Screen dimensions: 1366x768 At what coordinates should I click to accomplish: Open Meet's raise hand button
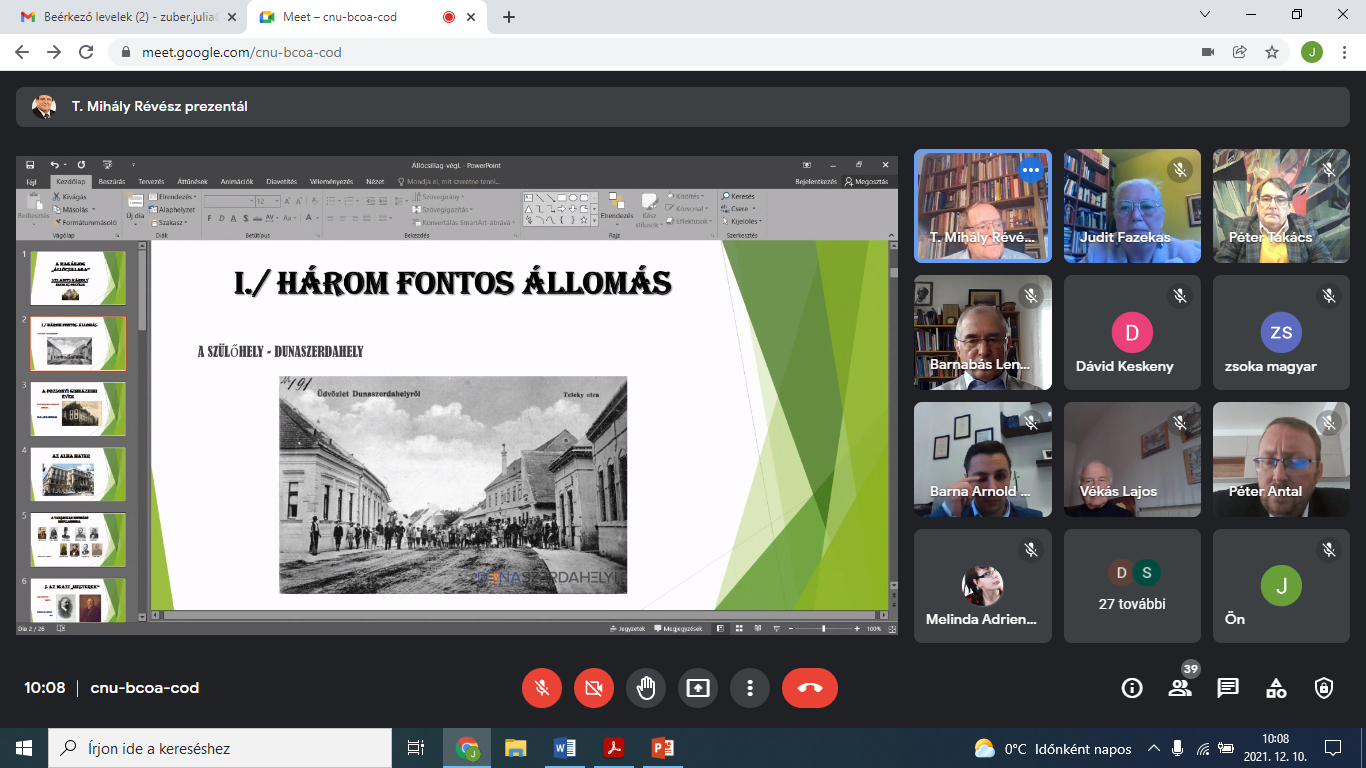click(646, 688)
